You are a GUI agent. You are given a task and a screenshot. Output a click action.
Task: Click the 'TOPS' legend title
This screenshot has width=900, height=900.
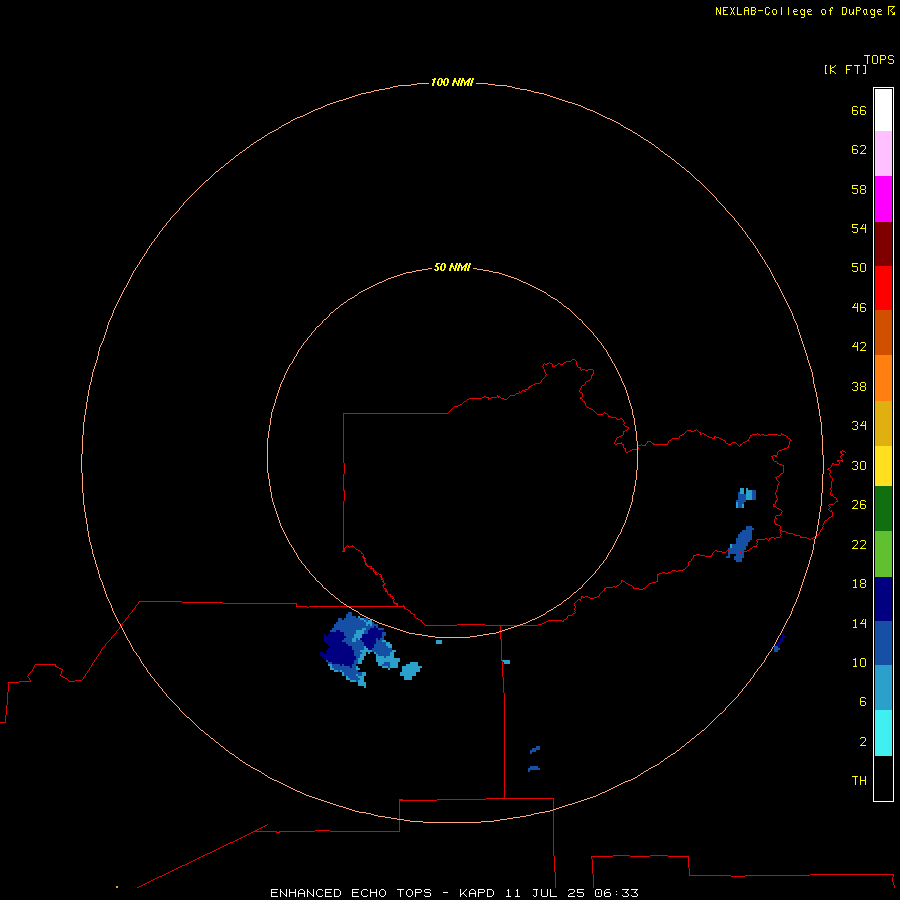879,59
